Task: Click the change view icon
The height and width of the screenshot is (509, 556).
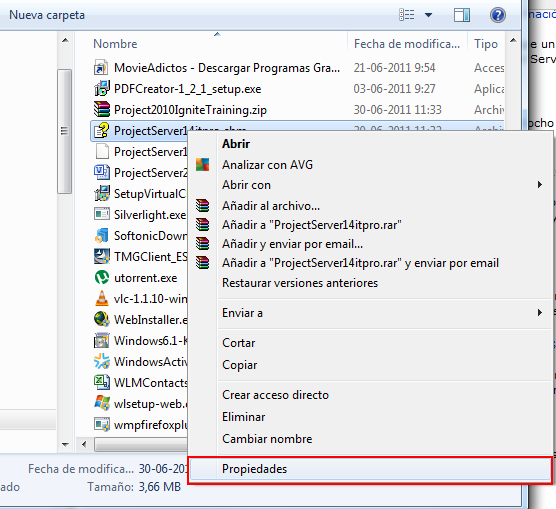Action: click(x=407, y=15)
